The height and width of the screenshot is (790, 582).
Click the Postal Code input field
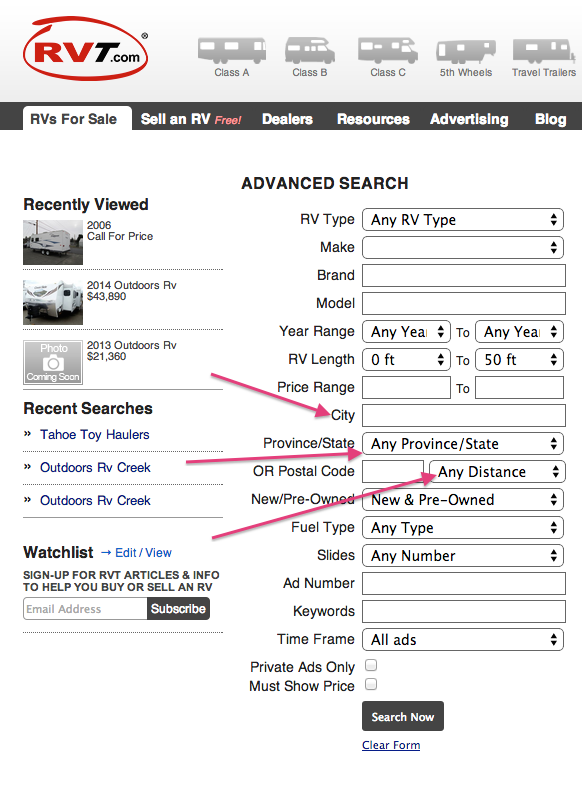pyautogui.click(x=393, y=472)
